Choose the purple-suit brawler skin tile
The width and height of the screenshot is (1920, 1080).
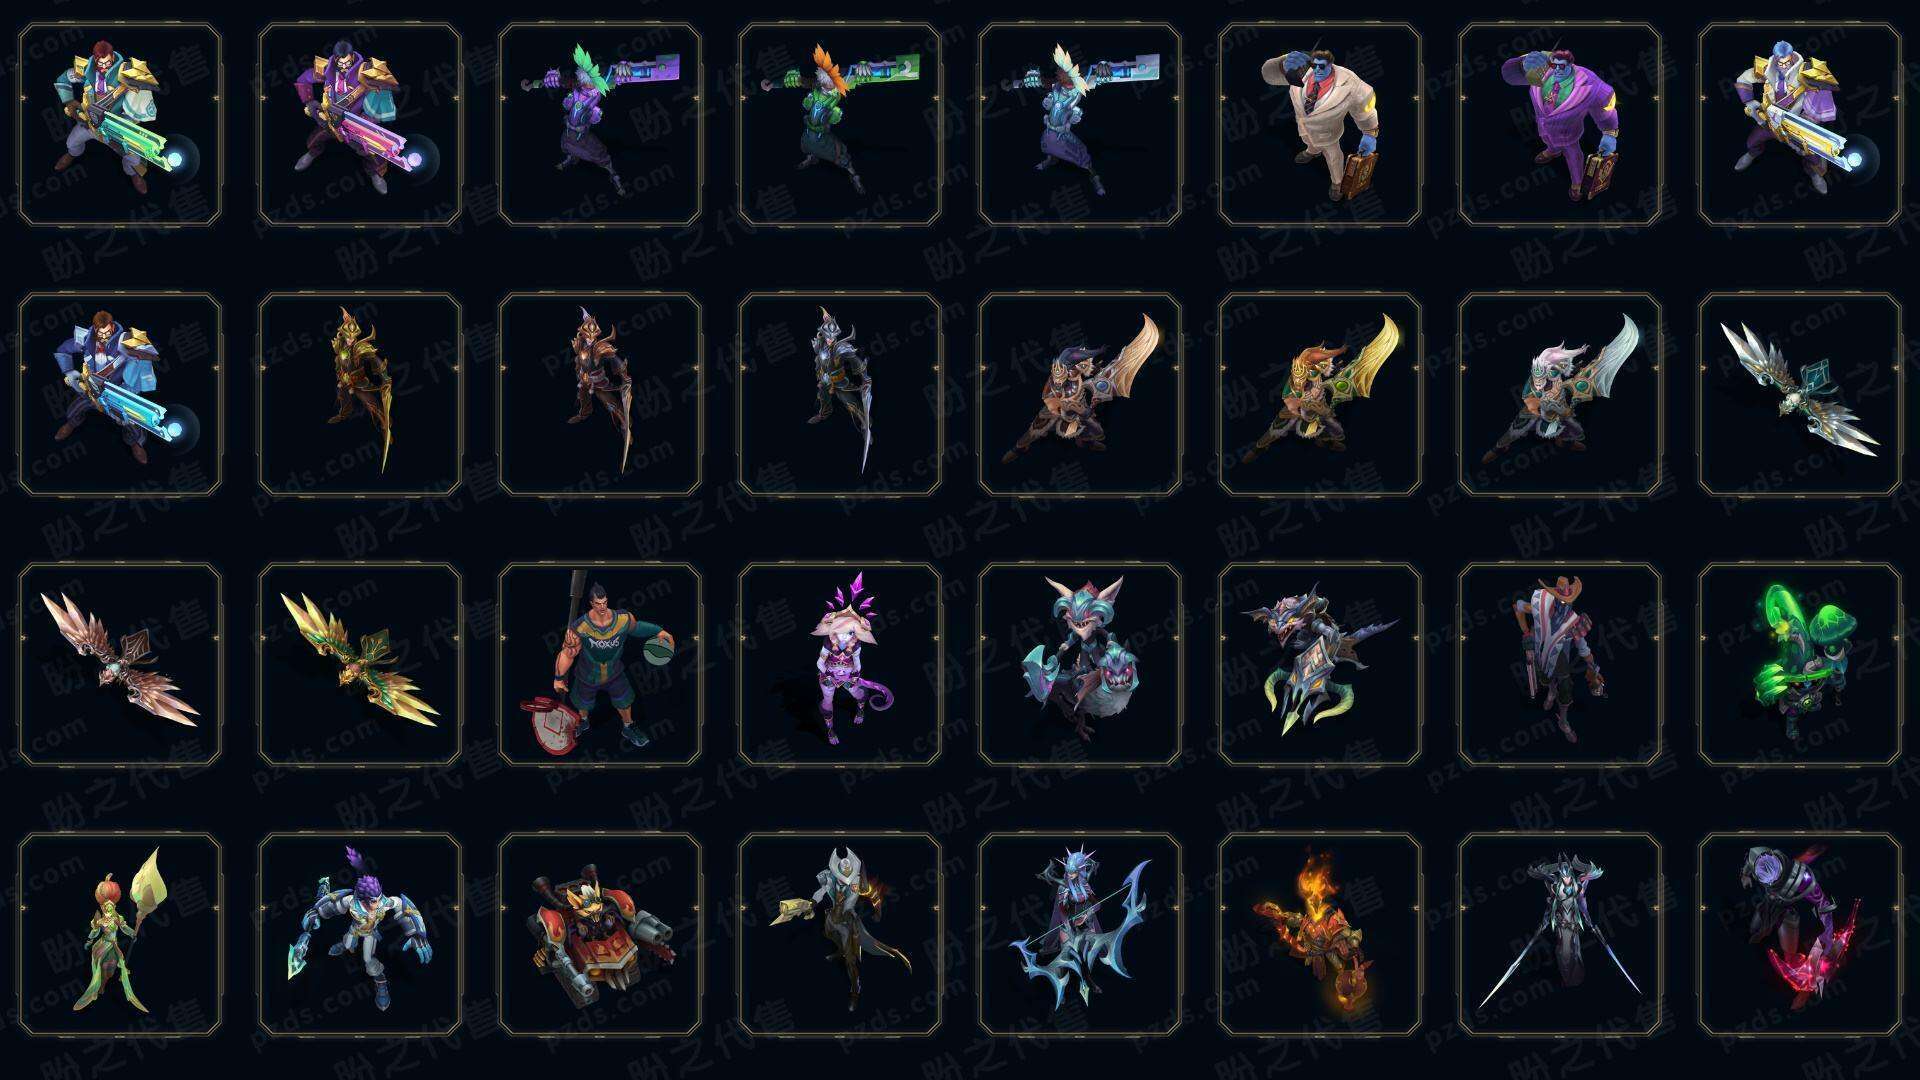click(x=1560, y=125)
